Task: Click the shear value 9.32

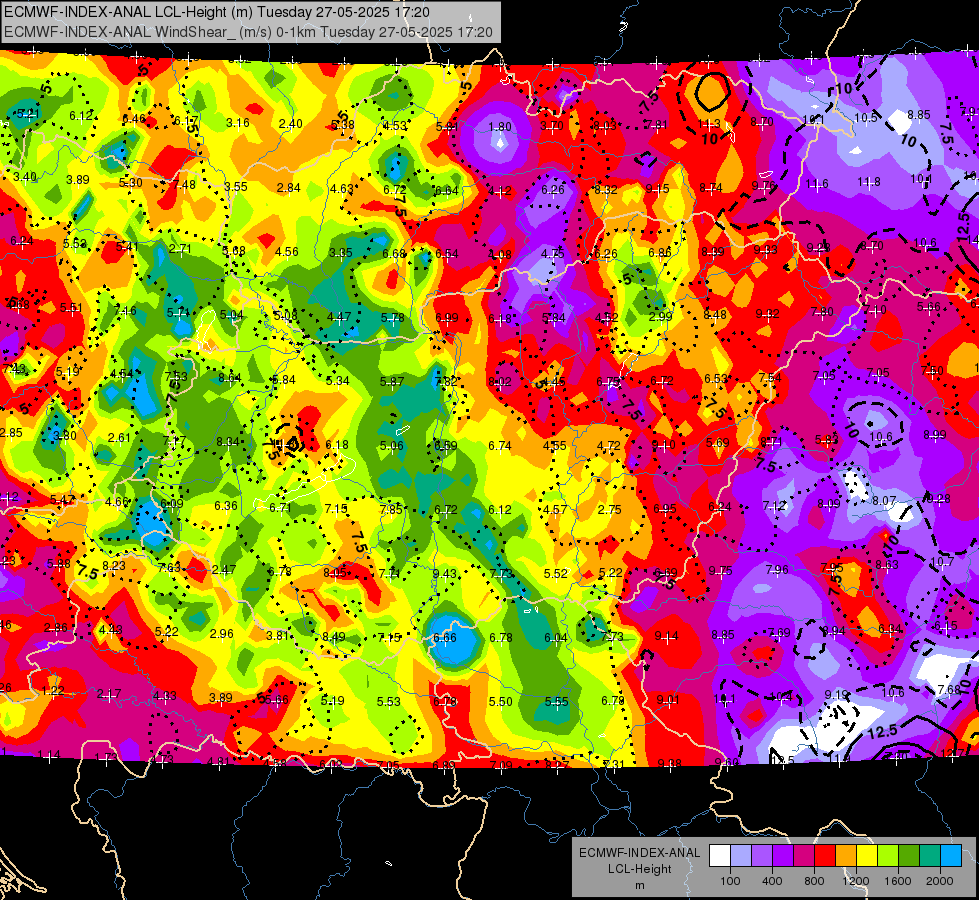Action: 767,314
